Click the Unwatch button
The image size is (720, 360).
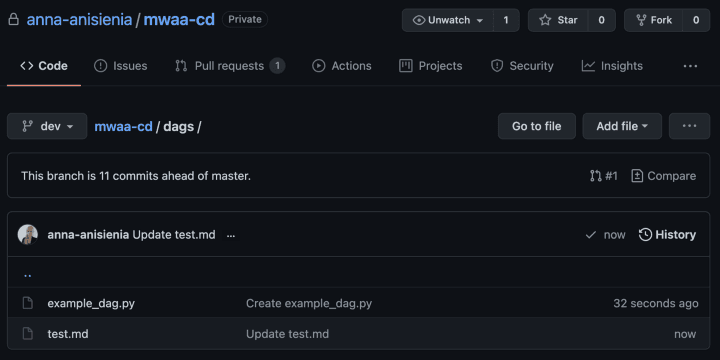pyautogui.click(x=448, y=20)
